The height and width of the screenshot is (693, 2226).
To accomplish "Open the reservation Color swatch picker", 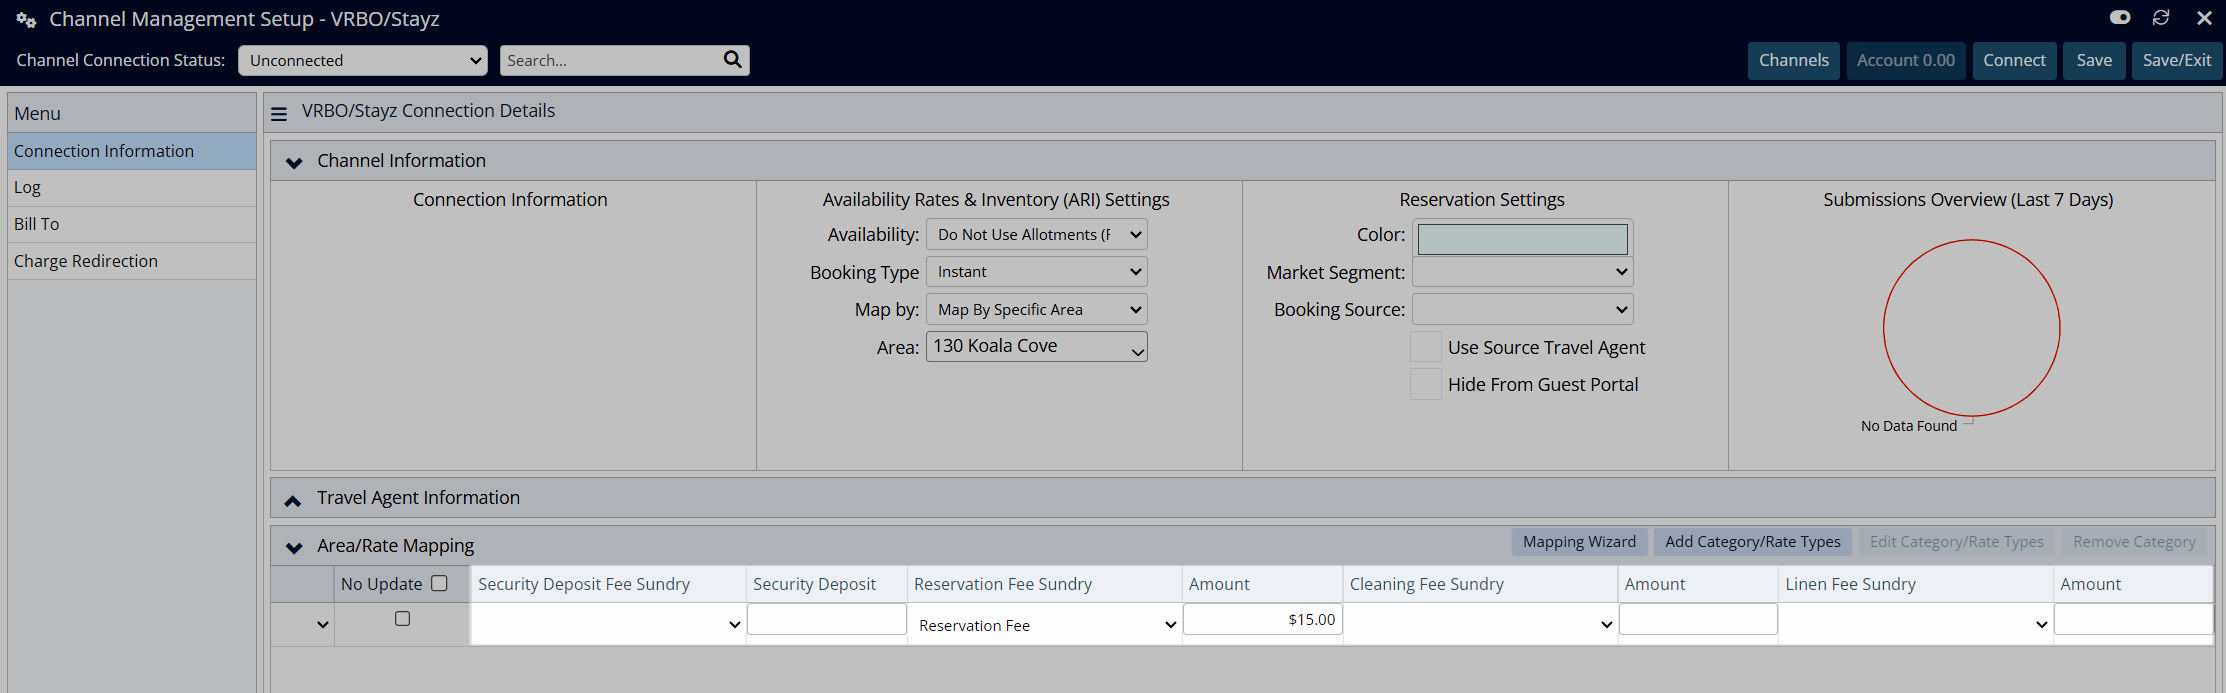I will tap(1523, 238).
